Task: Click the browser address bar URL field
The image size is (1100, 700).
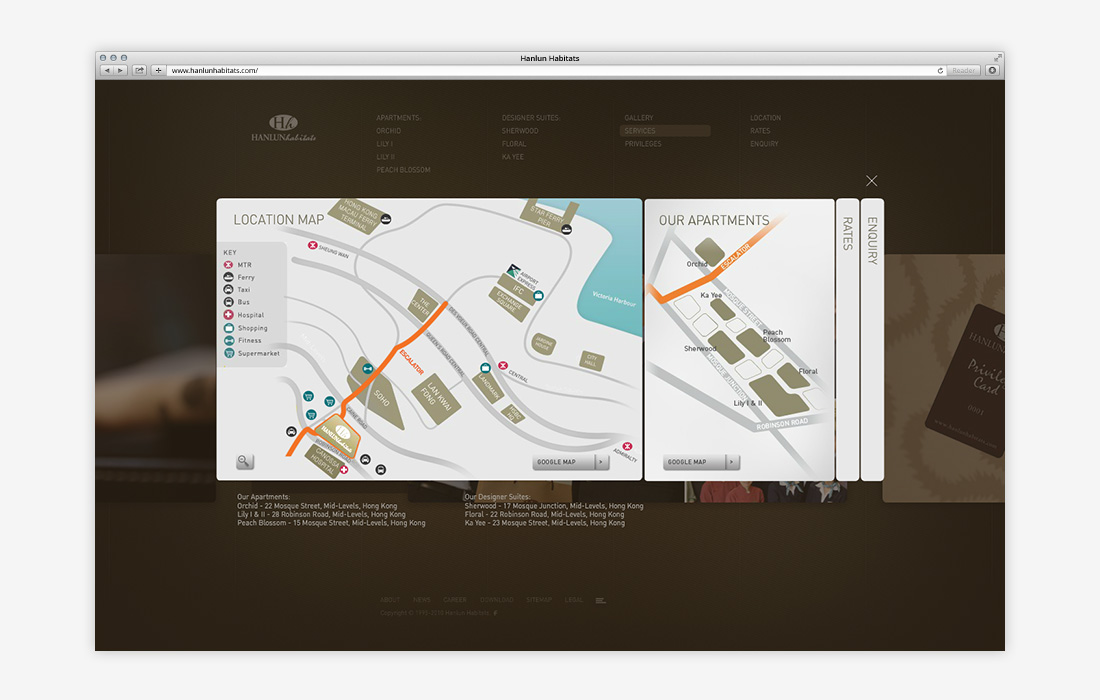Action: [x=550, y=71]
